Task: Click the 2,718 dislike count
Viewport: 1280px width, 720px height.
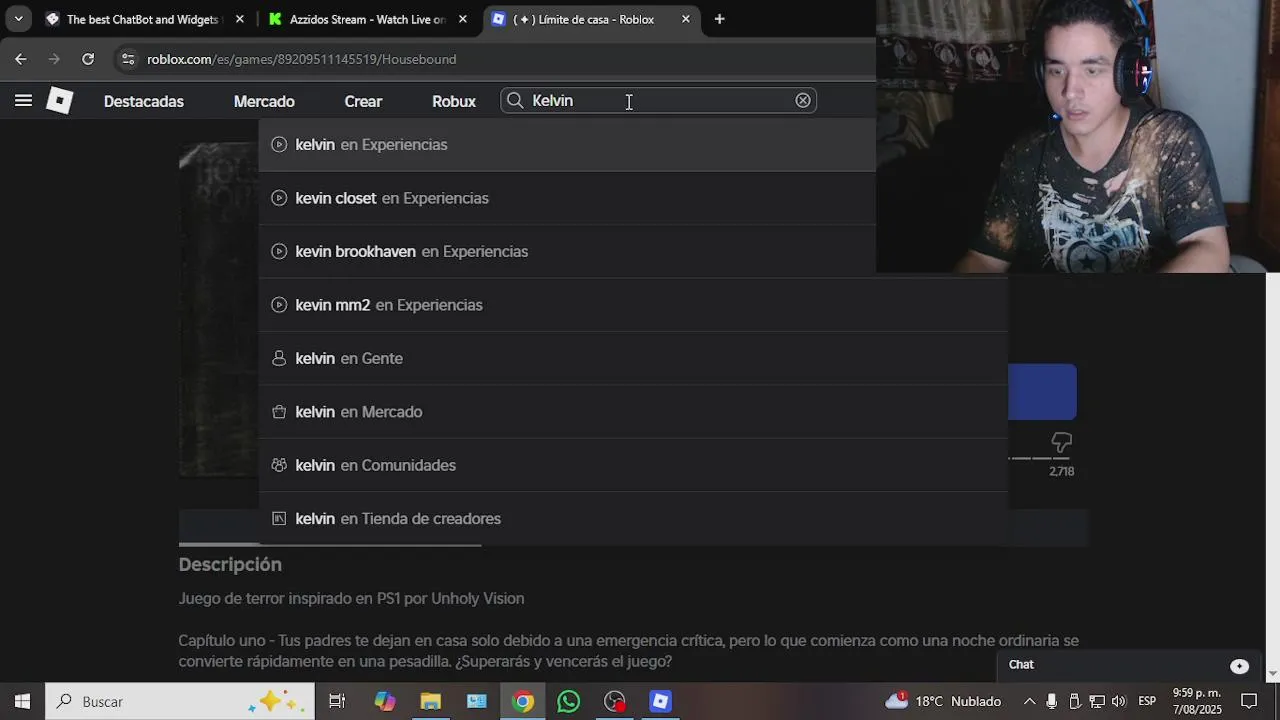Action: pos(1061,471)
